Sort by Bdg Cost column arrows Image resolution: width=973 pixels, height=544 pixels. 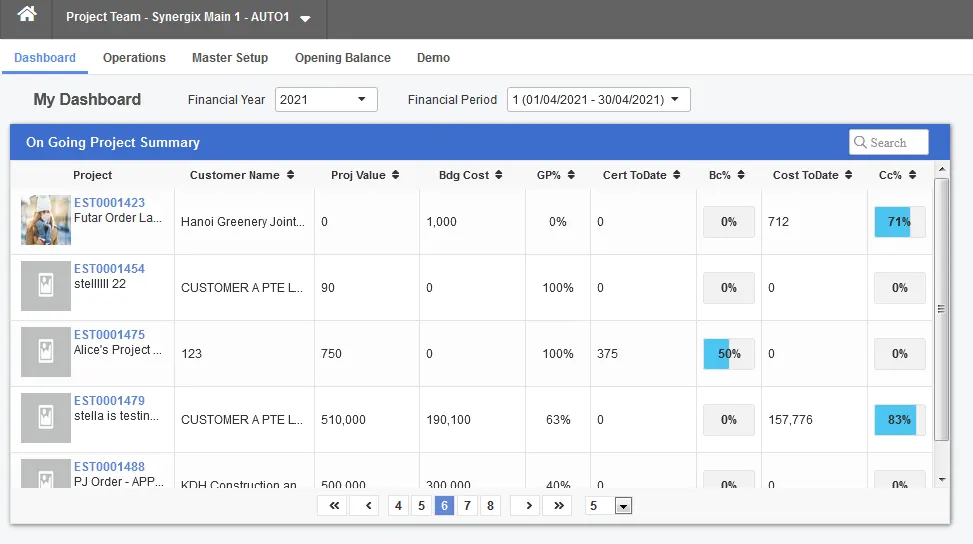point(498,175)
